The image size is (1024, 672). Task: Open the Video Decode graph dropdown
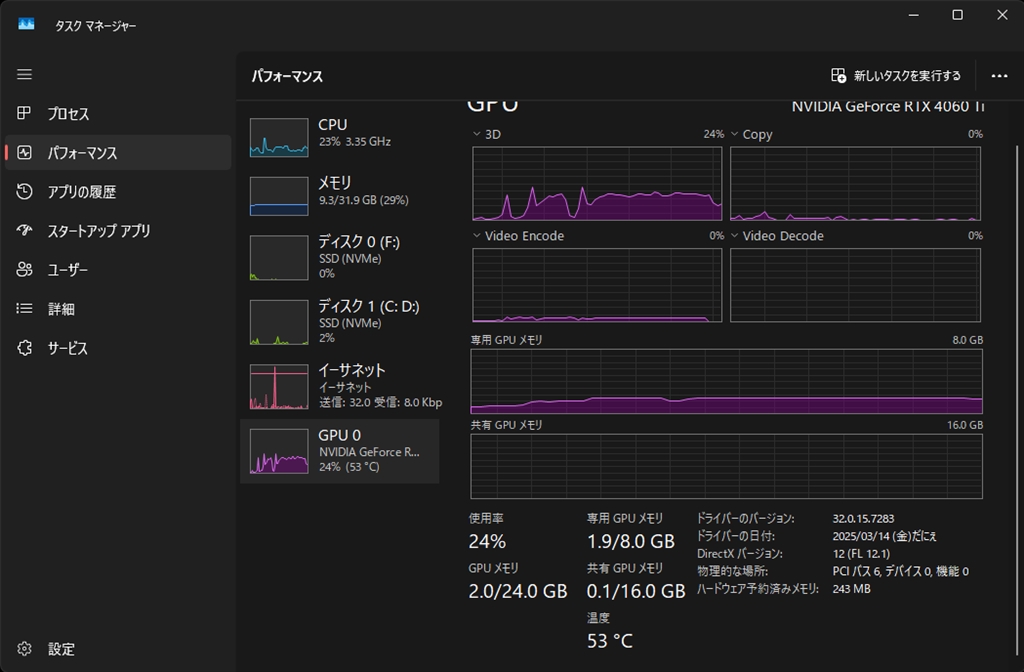pyautogui.click(x=735, y=236)
